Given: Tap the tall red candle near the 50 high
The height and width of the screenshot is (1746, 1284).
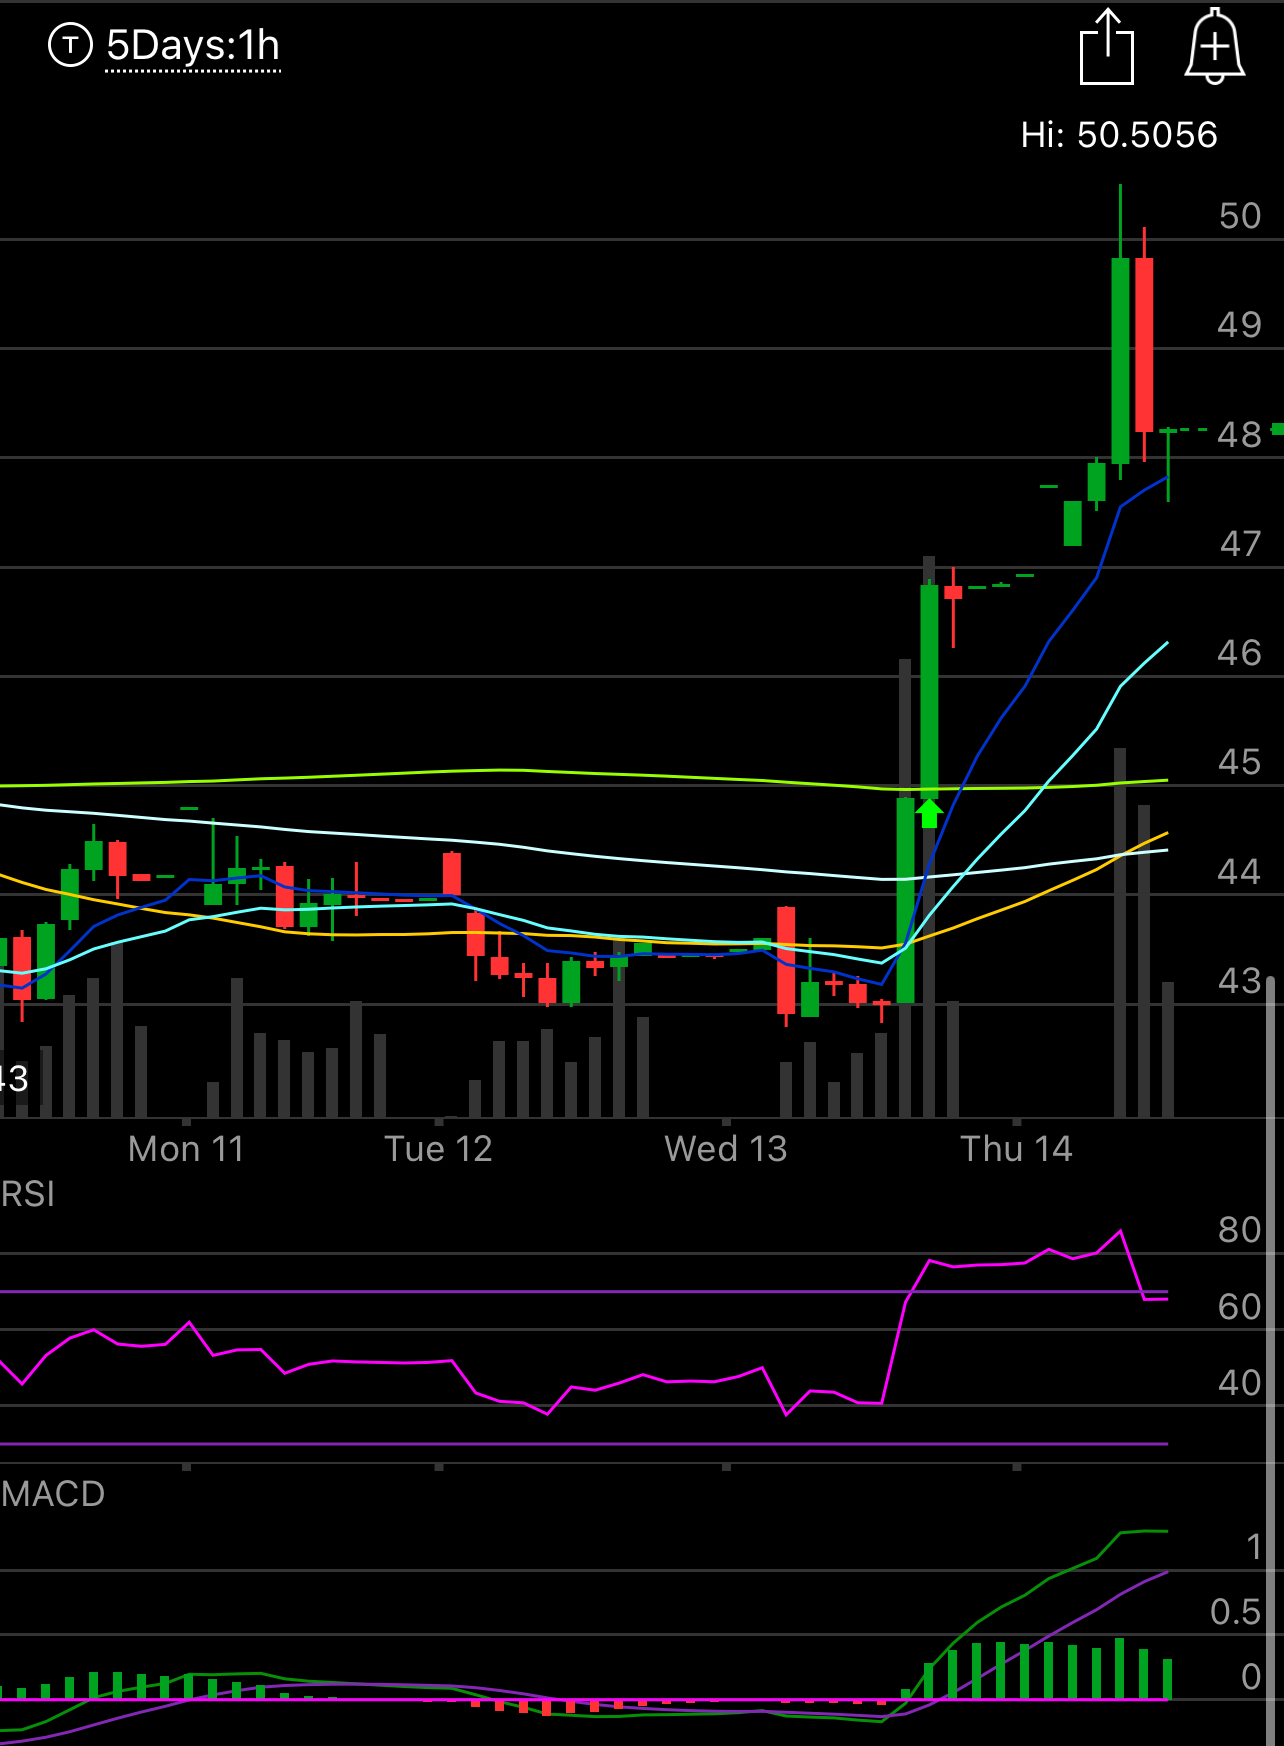Looking at the screenshot, I should pyautogui.click(x=1144, y=345).
